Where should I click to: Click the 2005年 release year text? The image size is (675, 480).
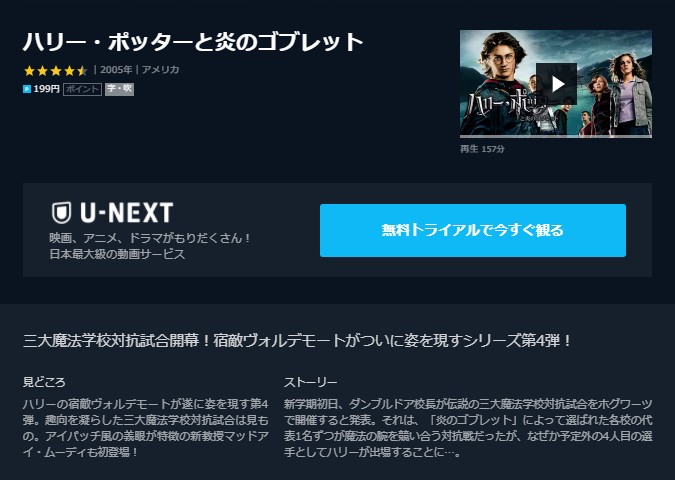click(116, 70)
